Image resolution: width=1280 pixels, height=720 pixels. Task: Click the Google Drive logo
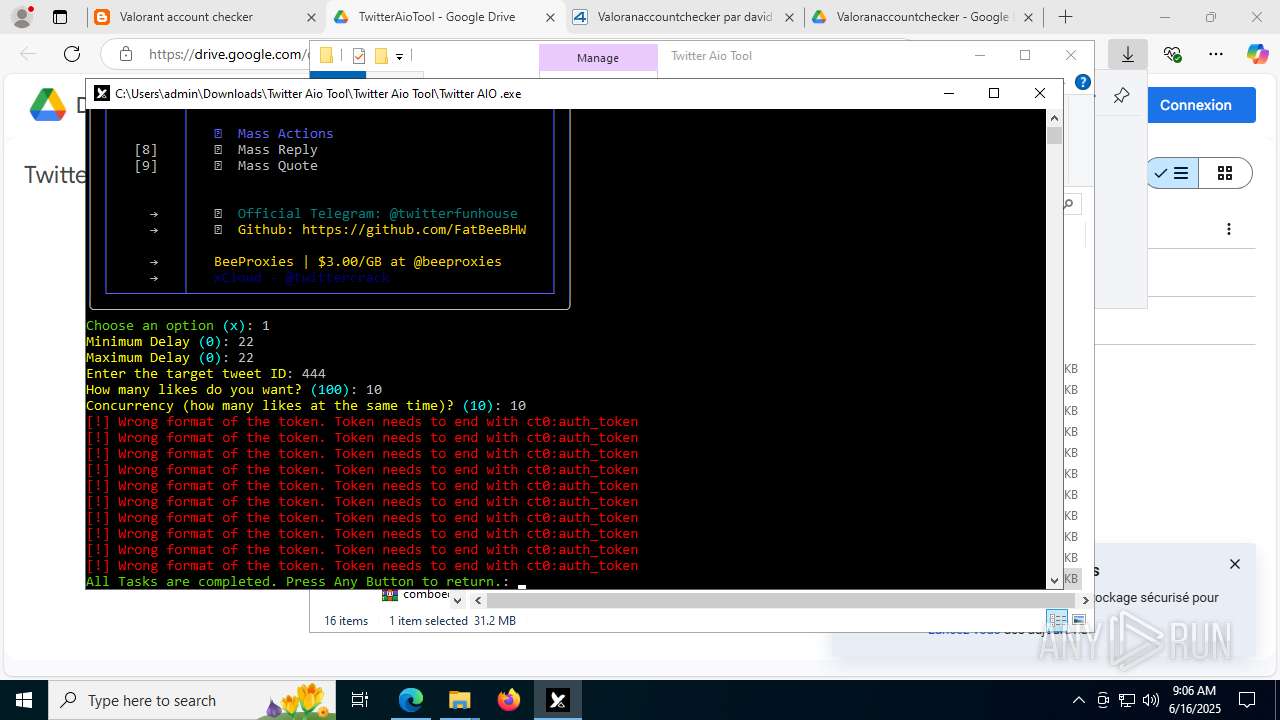[48, 104]
